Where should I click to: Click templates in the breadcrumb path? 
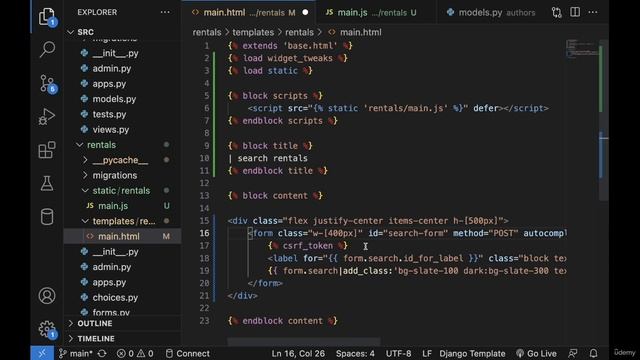(x=253, y=32)
